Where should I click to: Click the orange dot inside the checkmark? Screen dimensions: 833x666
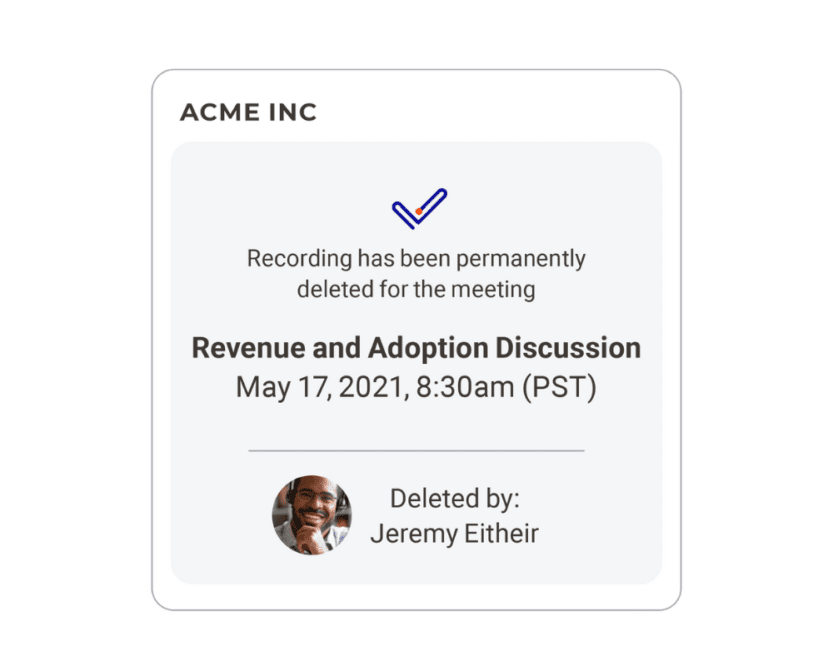(418, 211)
